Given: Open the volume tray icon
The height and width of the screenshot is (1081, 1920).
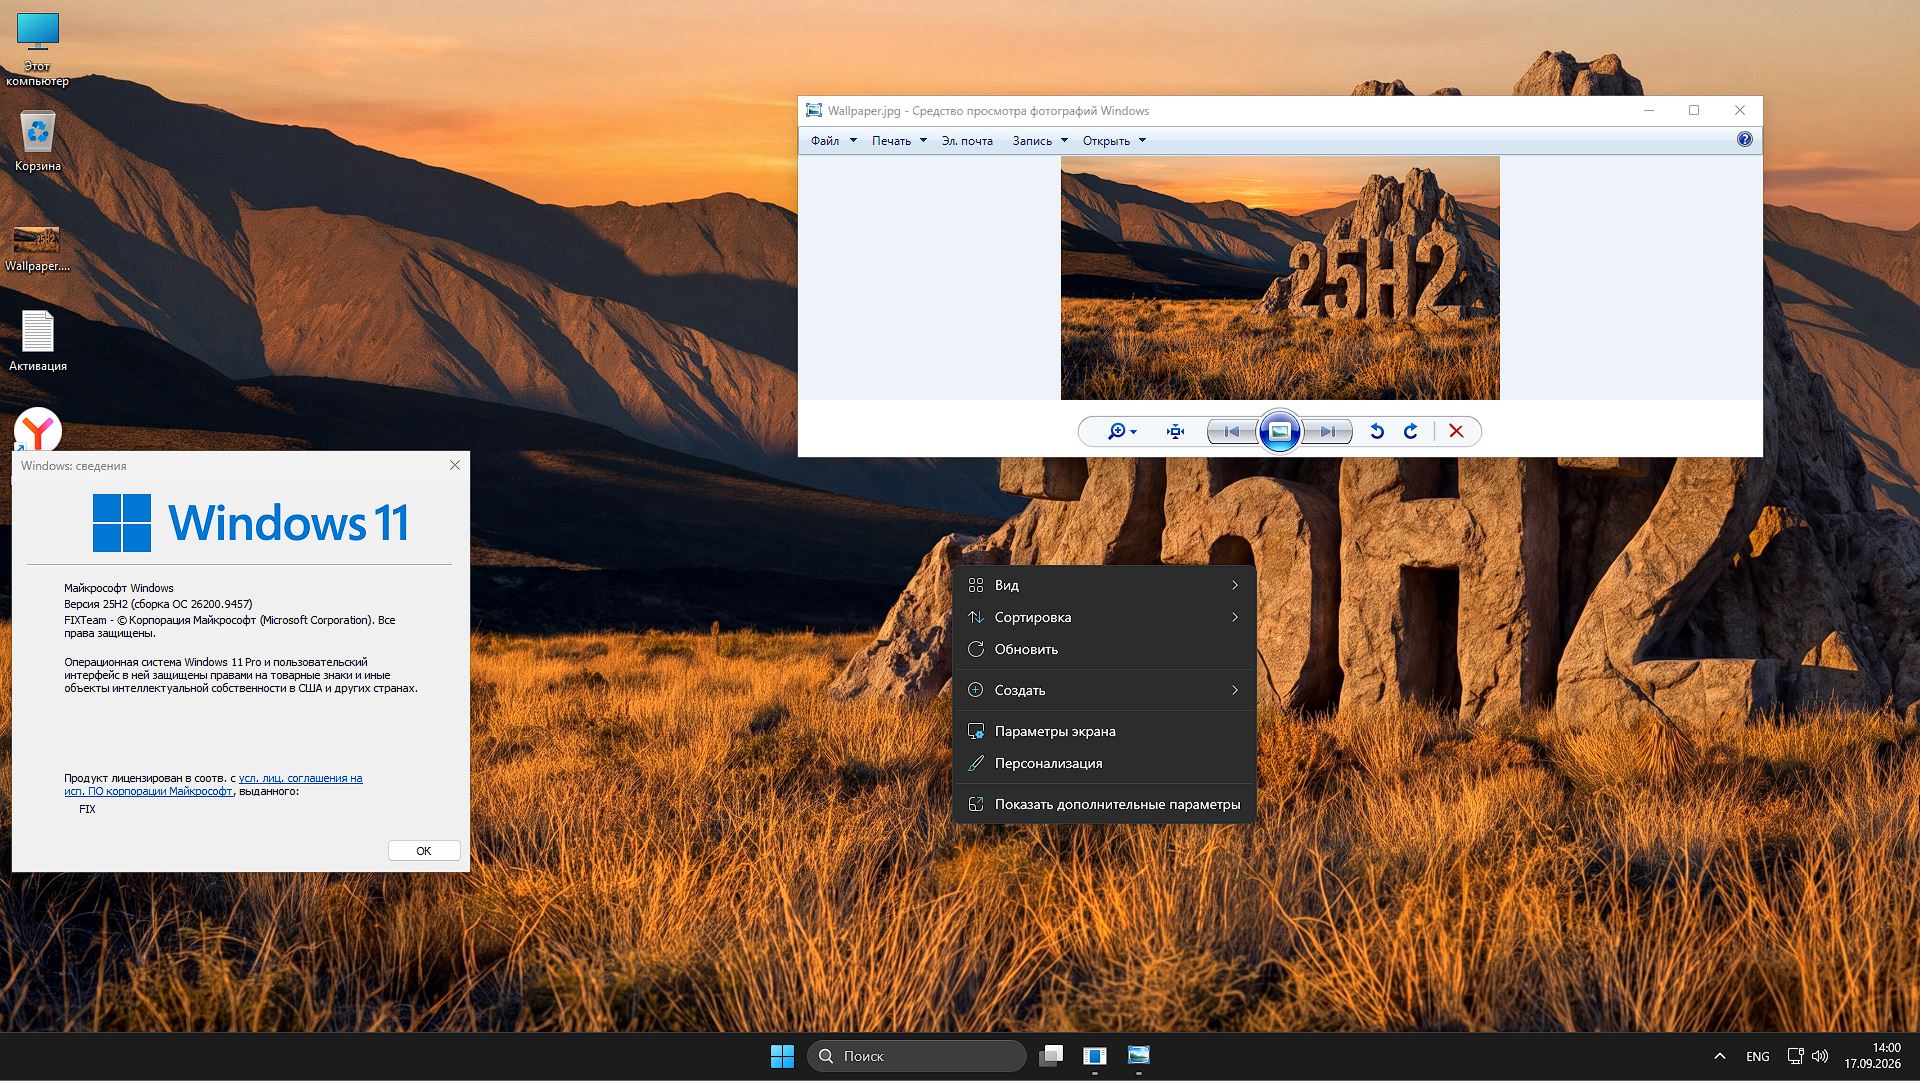Looking at the screenshot, I should (x=1820, y=1056).
